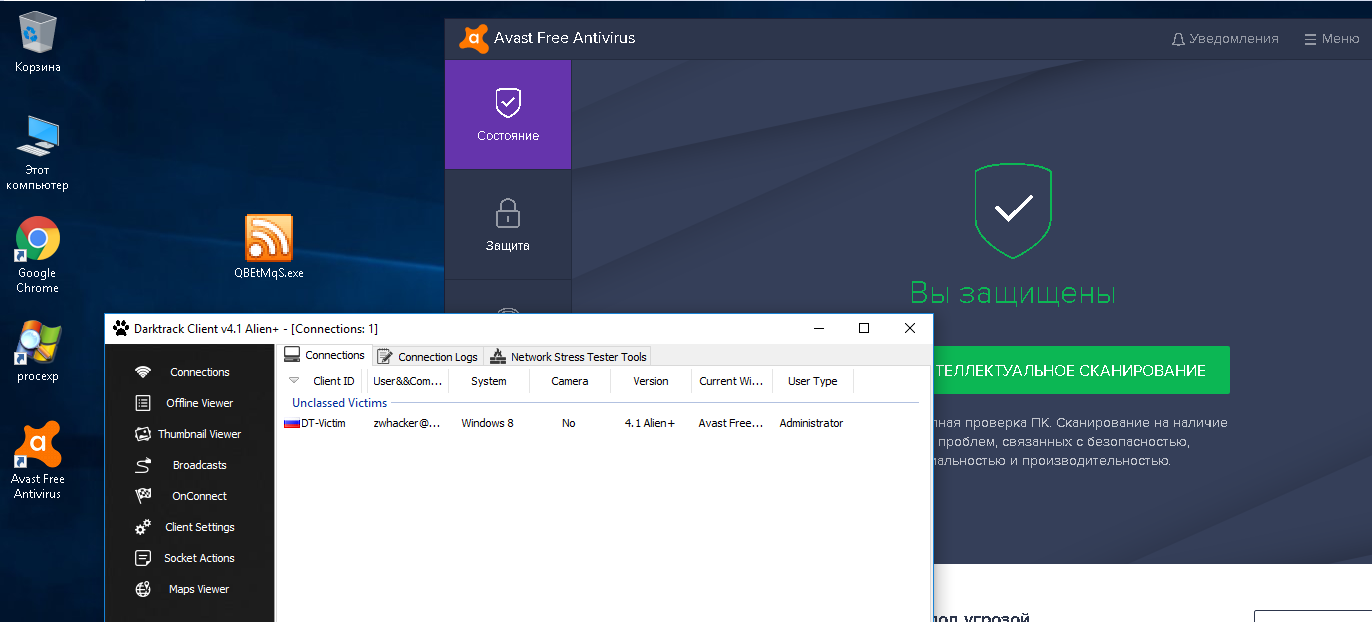Click the Maps Viewer globe icon
This screenshot has width=1372, height=622.
143,589
